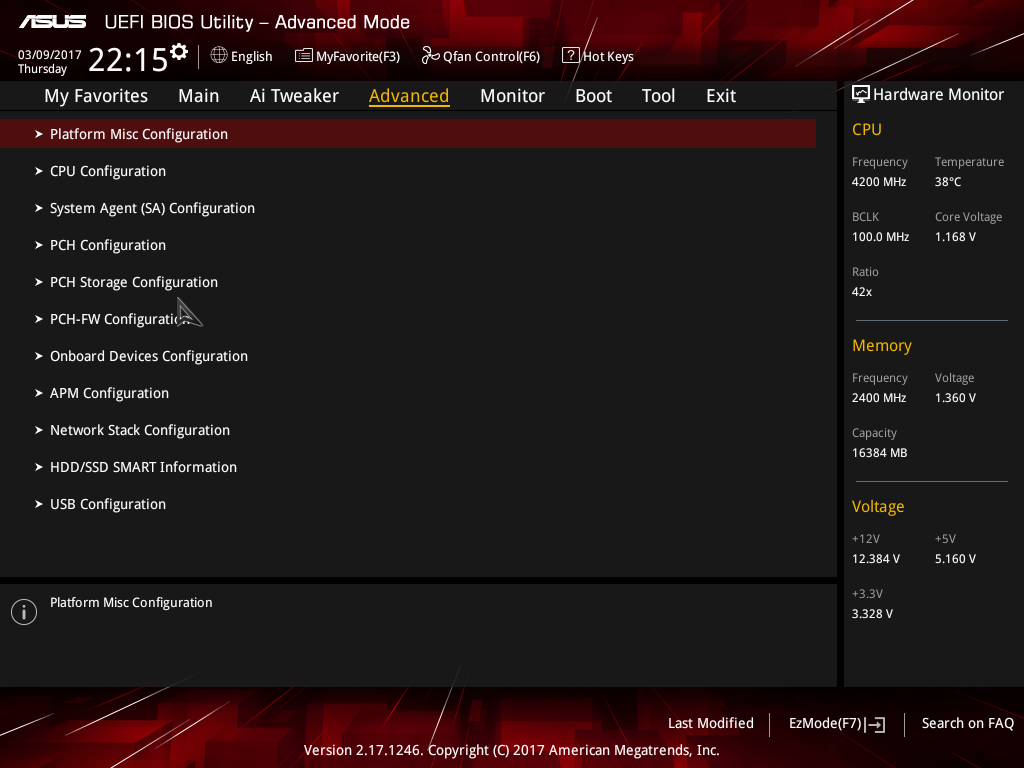Viewport: 1024px width, 768px height.
Task: Expand the arrow beside PCH Configuration
Action: pos(39,245)
